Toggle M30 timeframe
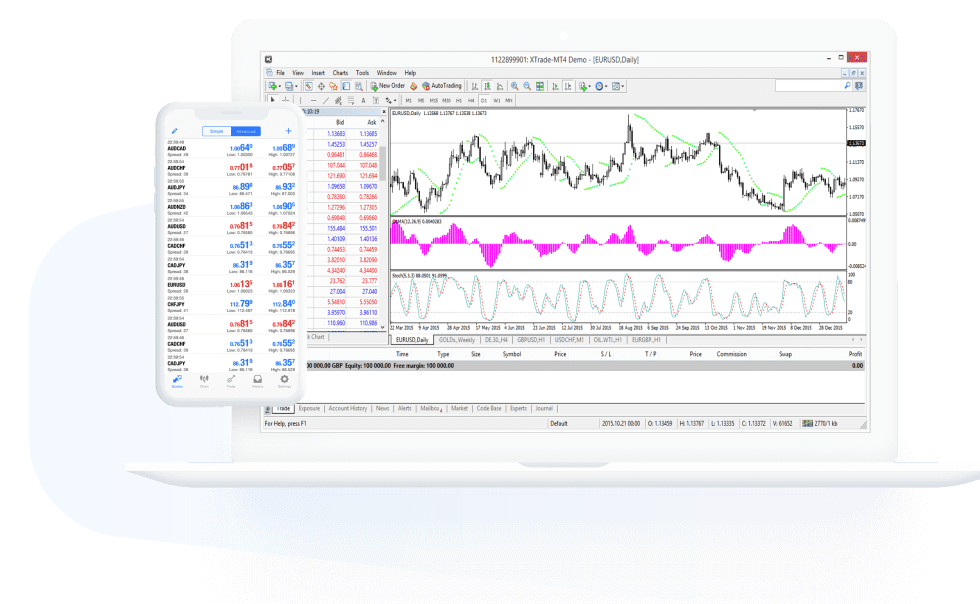 pyautogui.click(x=446, y=100)
